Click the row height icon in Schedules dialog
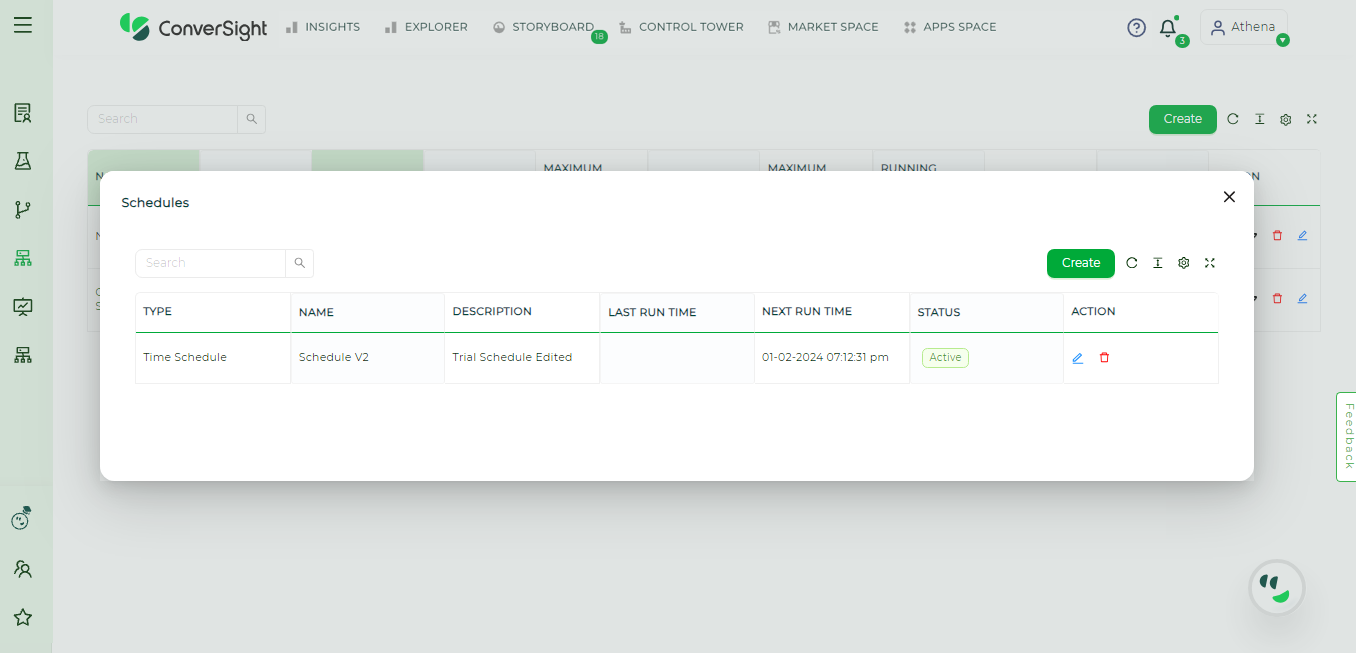1356x653 pixels. click(1158, 263)
